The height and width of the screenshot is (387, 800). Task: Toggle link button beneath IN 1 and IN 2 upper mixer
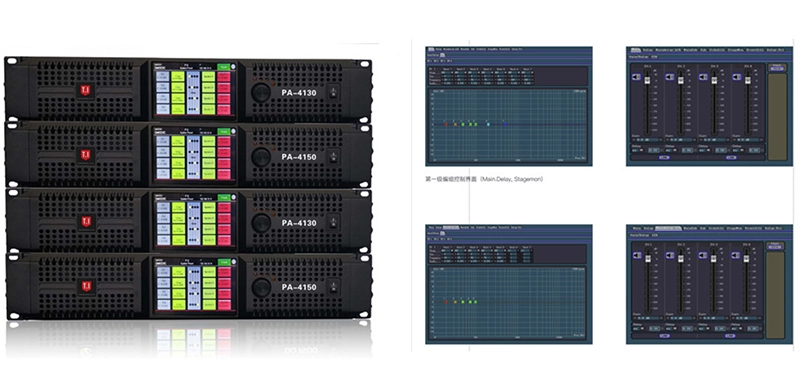pos(664,158)
